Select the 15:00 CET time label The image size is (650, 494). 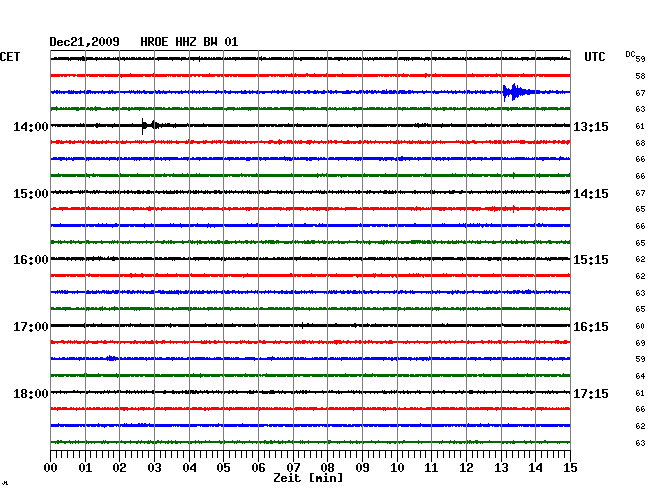tap(31, 194)
